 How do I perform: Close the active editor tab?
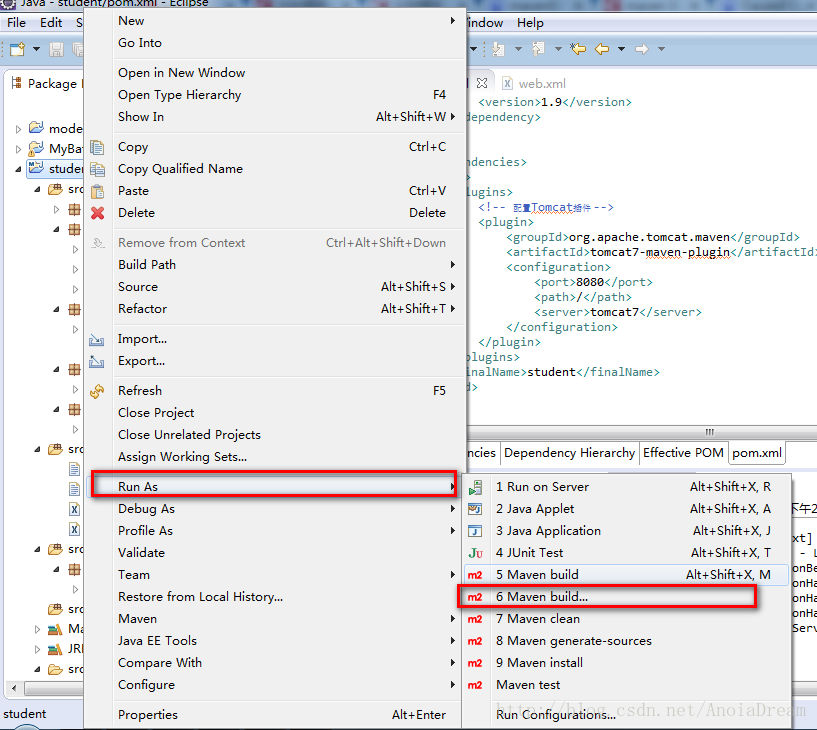click(482, 83)
